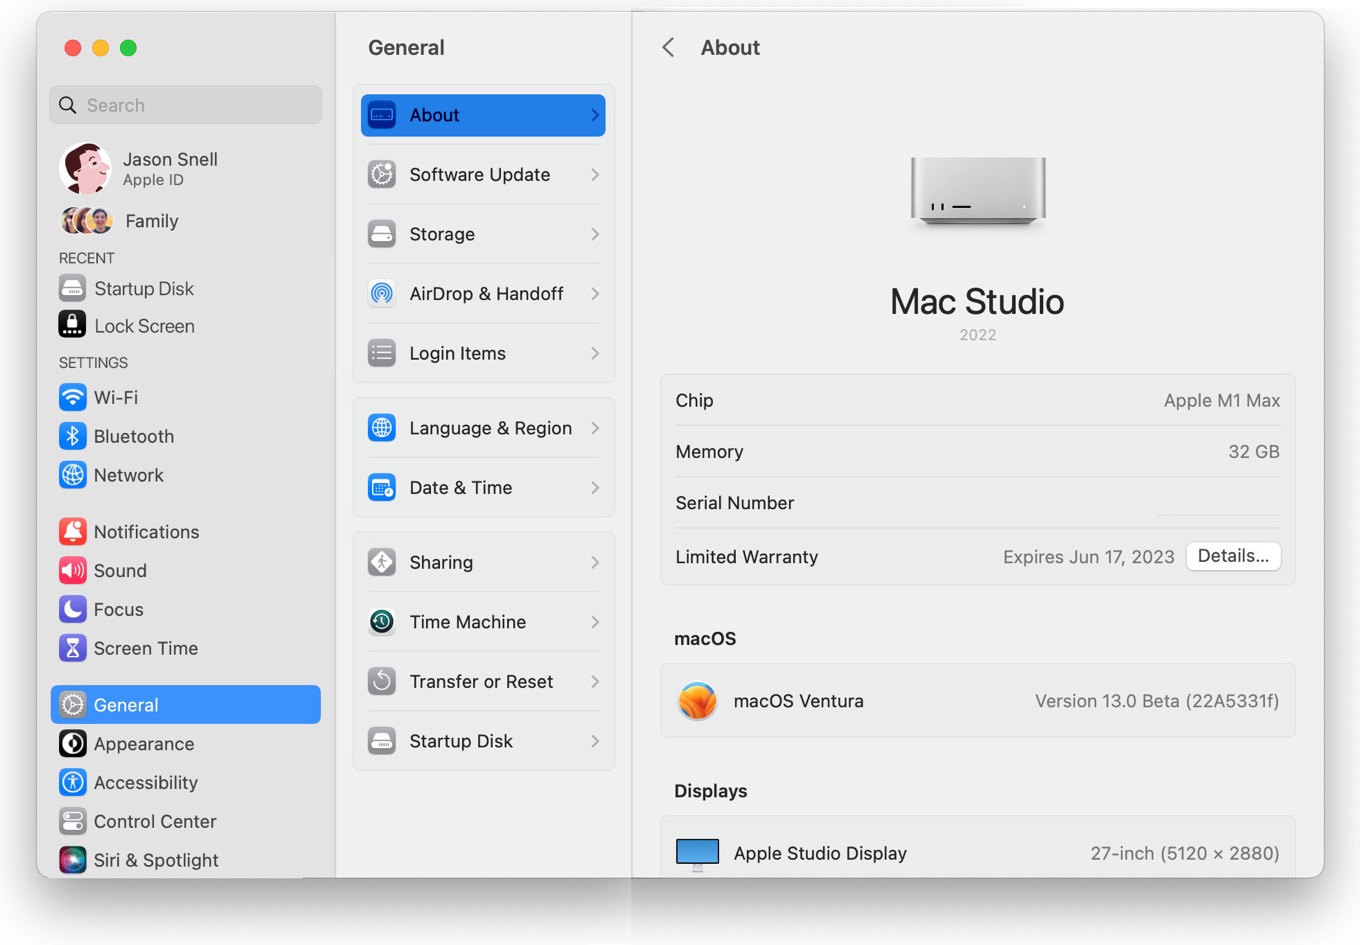
Task: Expand Language & Region options
Action: click(595, 428)
